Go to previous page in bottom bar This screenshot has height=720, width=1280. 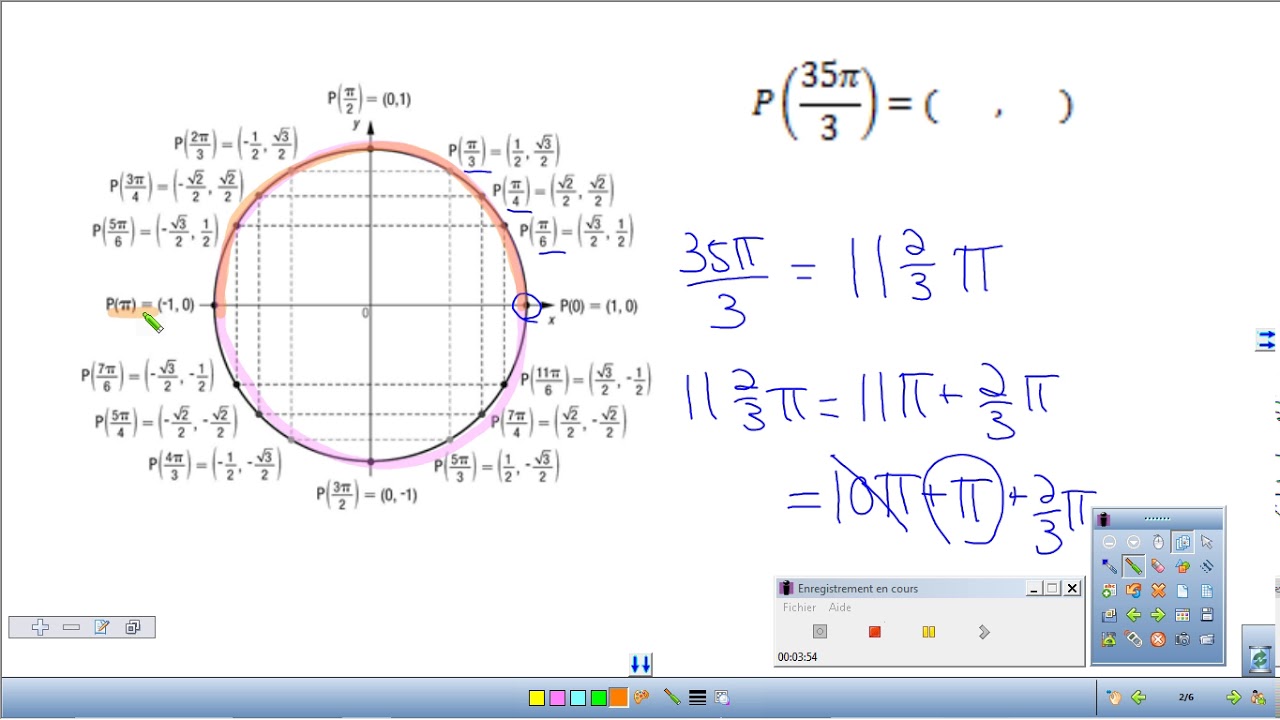pyautogui.click(x=1138, y=698)
